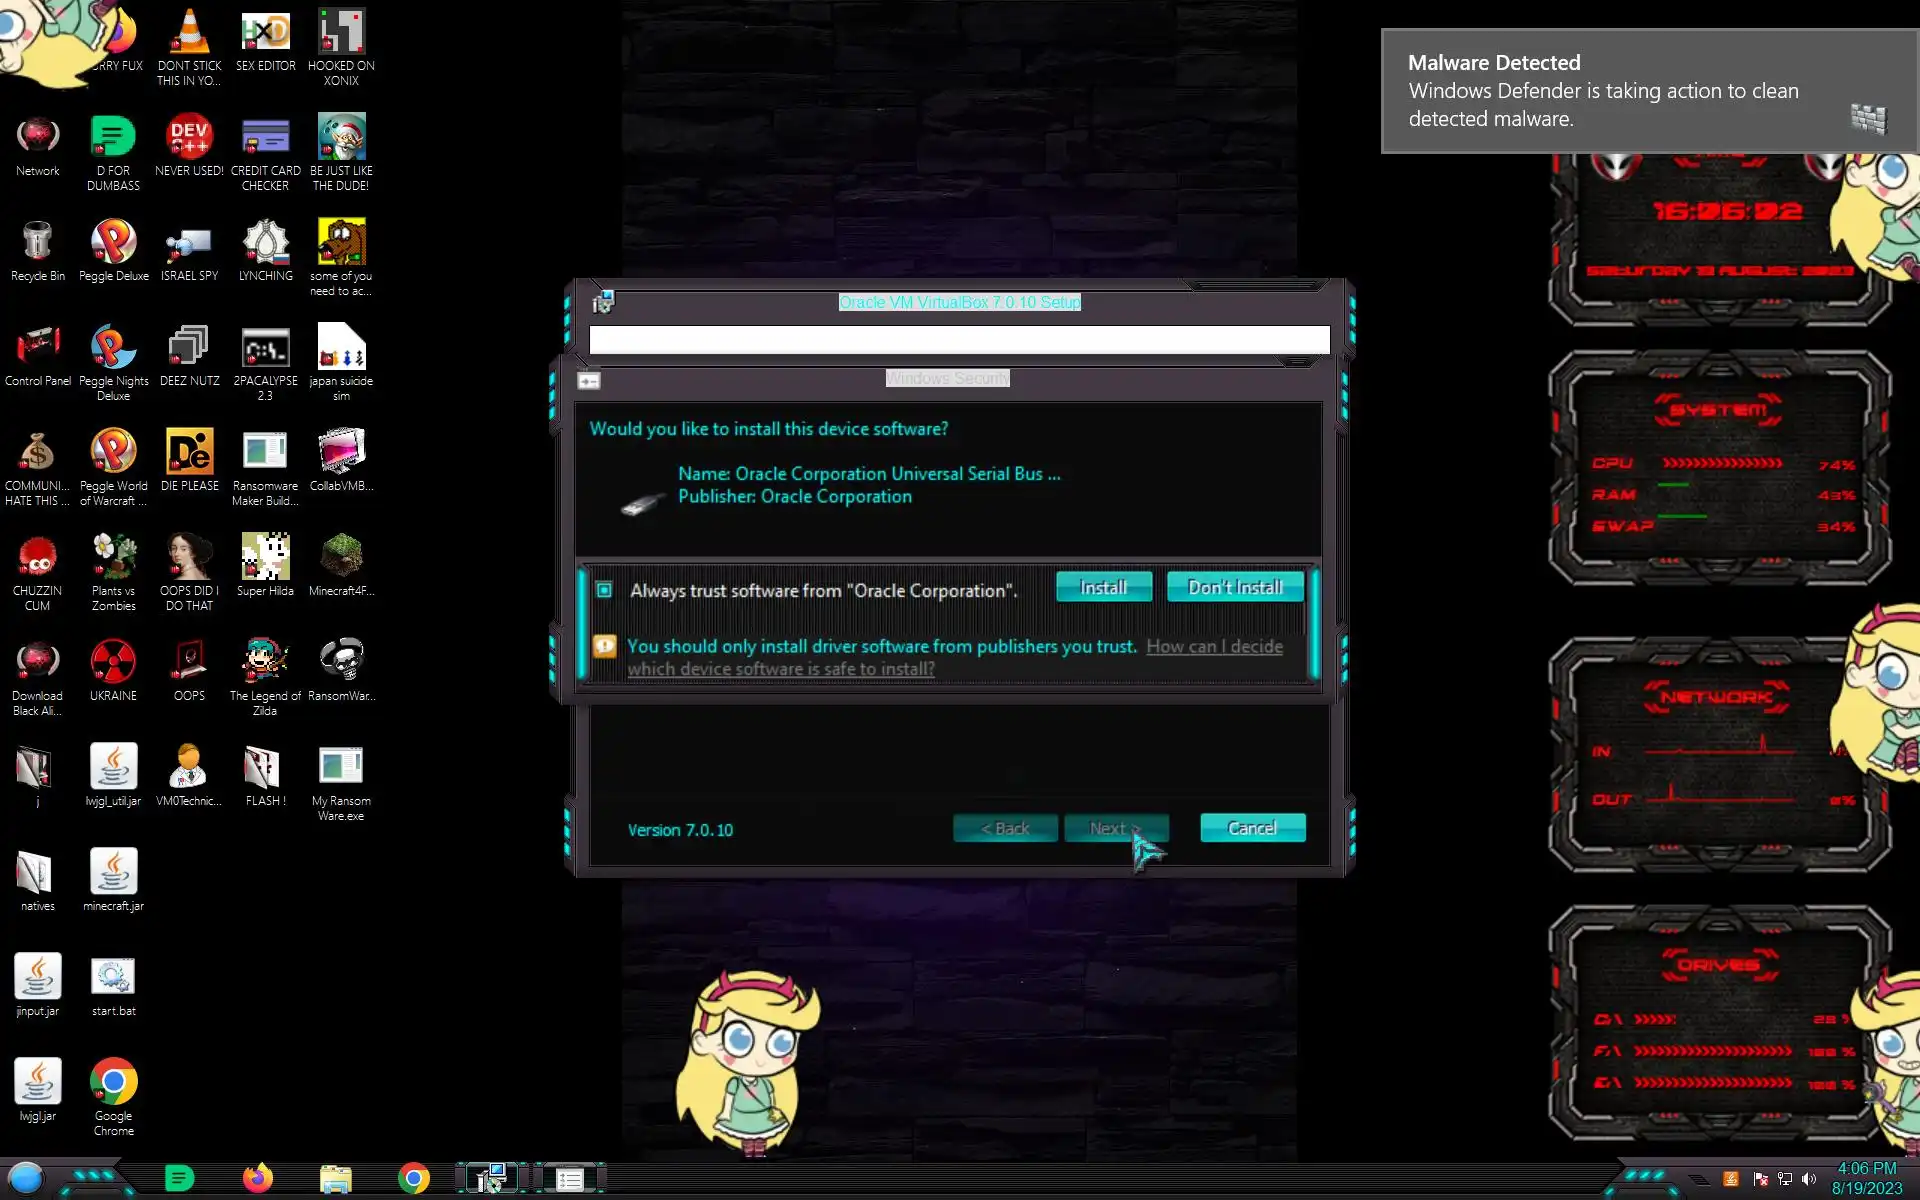Select the start.bat desktop file
Image resolution: width=1920 pixels, height=1200 pixels.
[x=113, y=978]
